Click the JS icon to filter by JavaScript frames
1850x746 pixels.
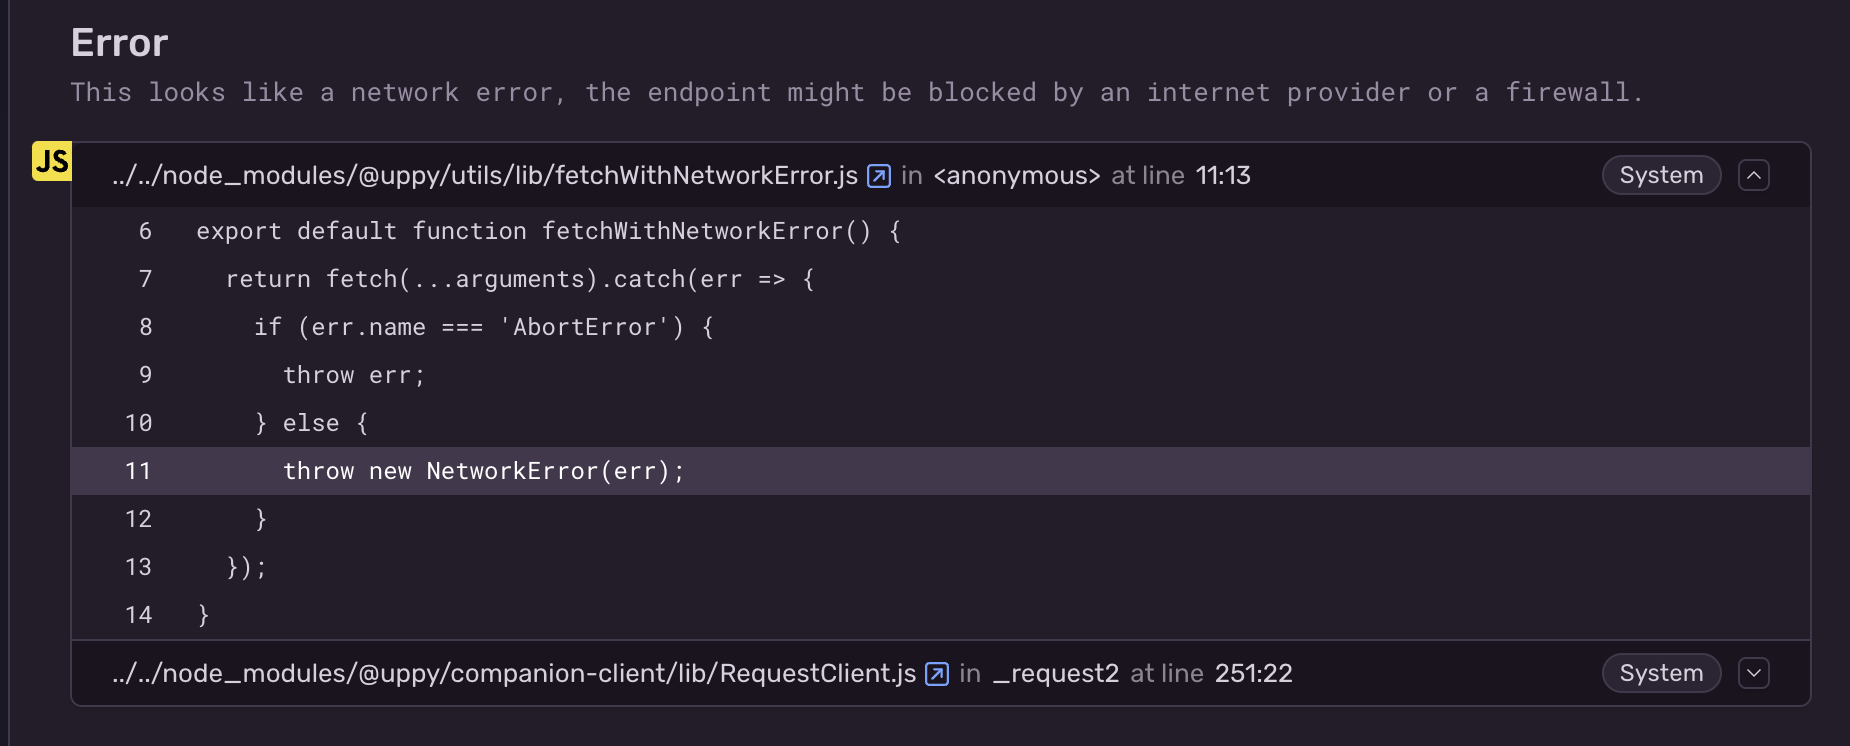click(x=51, y=160)
